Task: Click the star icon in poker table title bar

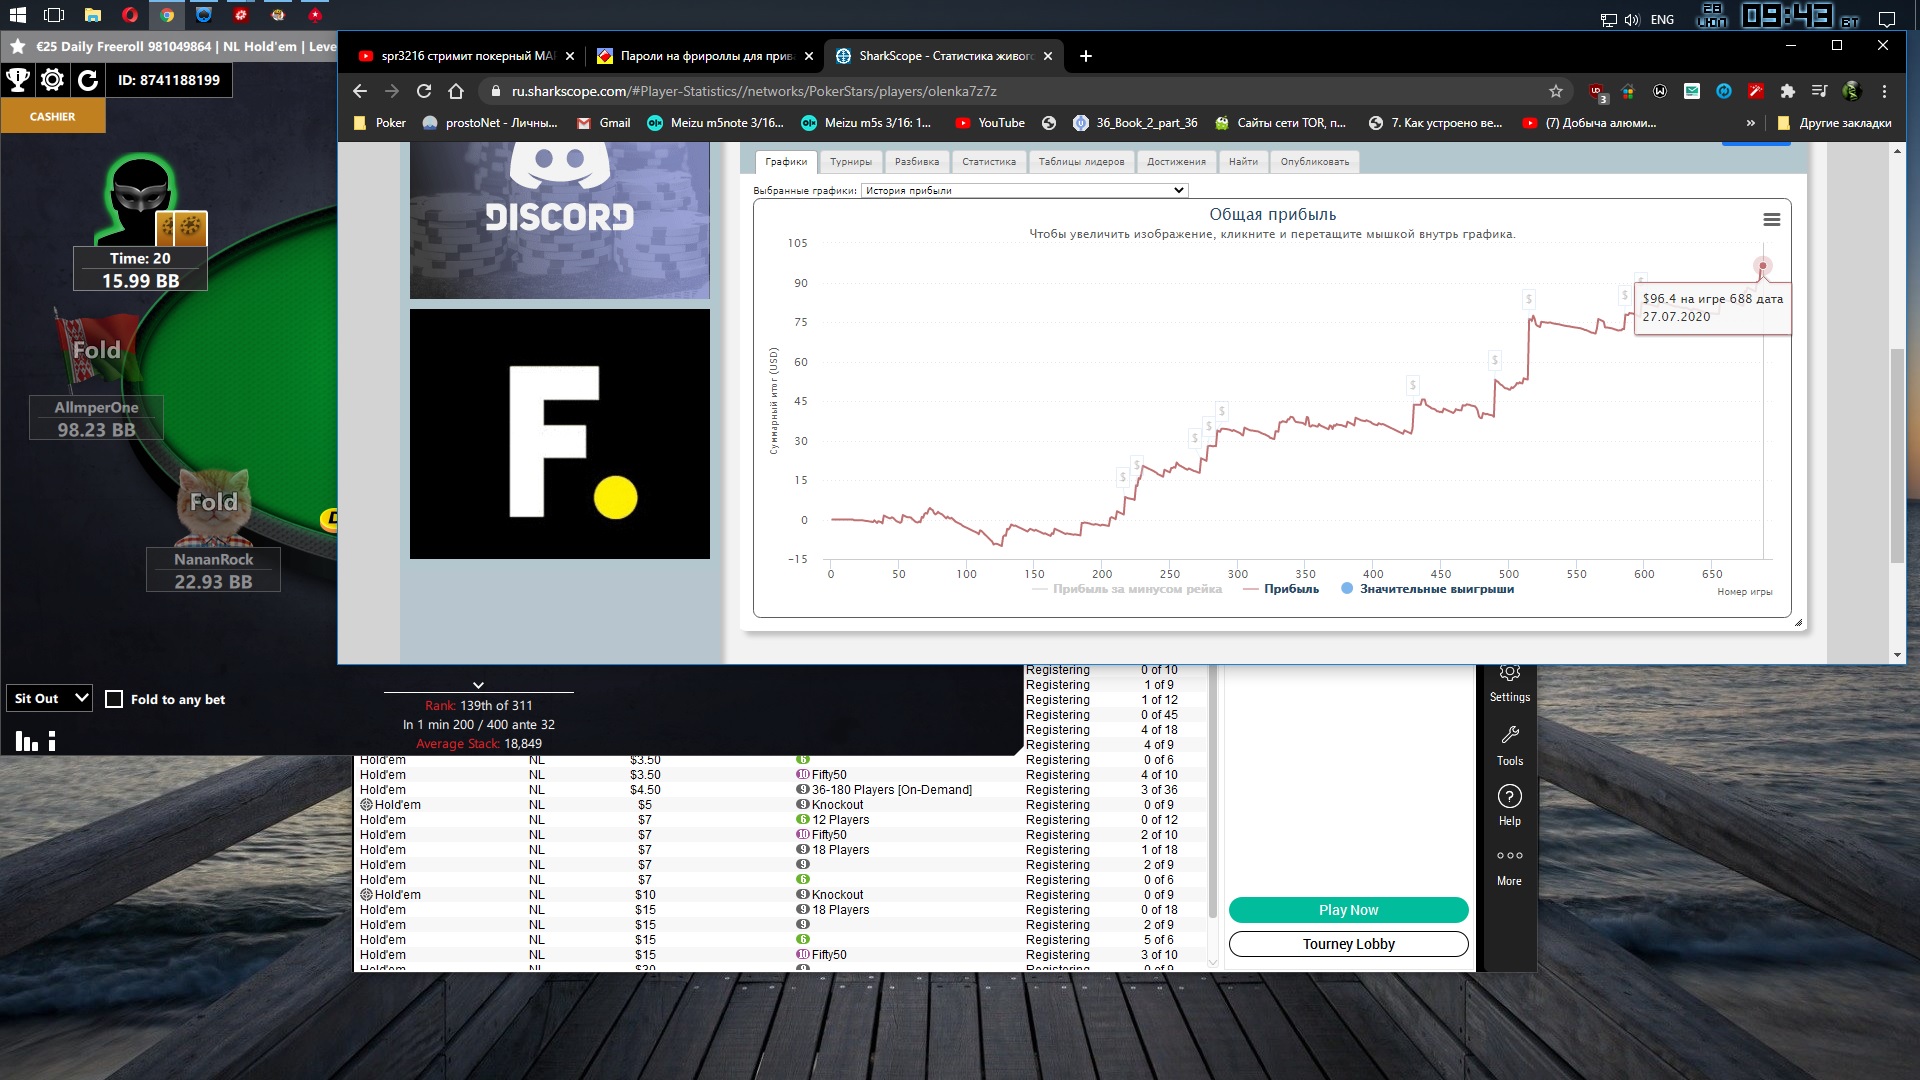Action: coord(18,46)
